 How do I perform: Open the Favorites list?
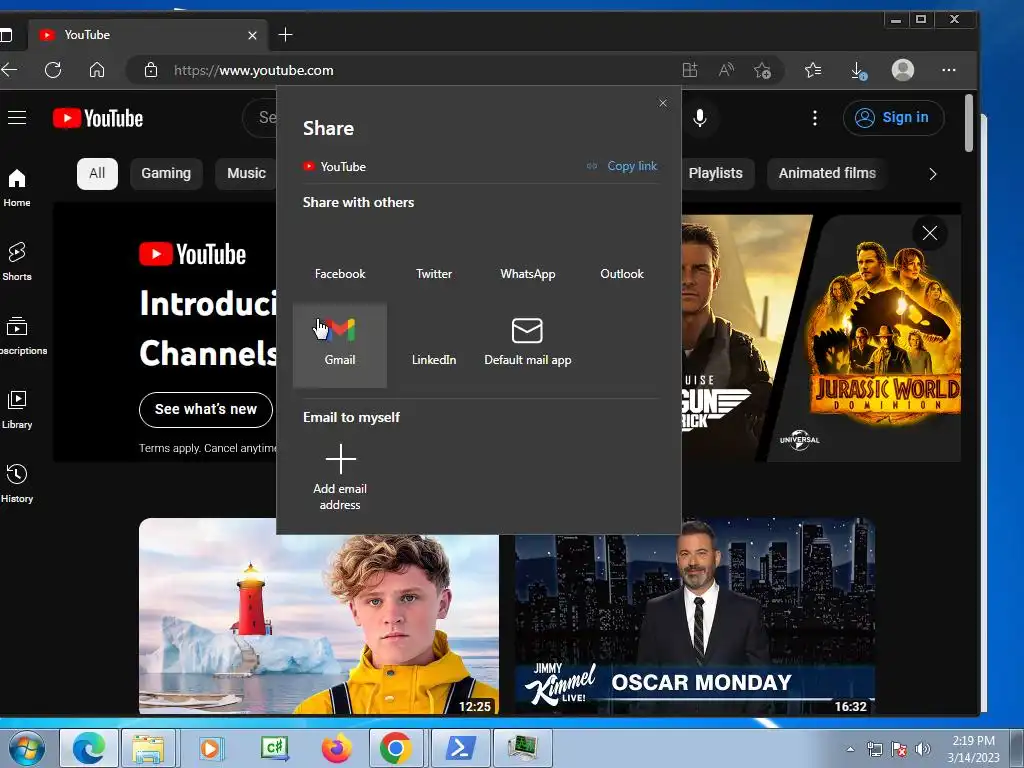(x=813, y=70)
